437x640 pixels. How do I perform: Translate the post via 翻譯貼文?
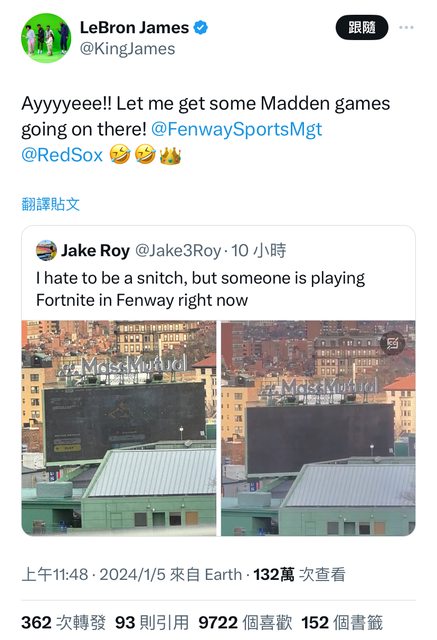(x=51, y=204)
